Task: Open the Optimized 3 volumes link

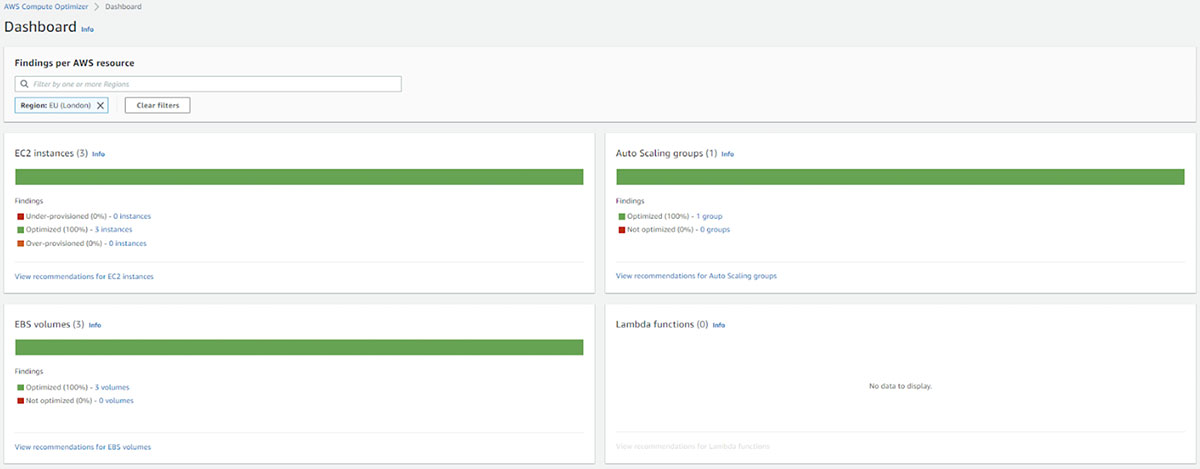Action: point(112,387)
